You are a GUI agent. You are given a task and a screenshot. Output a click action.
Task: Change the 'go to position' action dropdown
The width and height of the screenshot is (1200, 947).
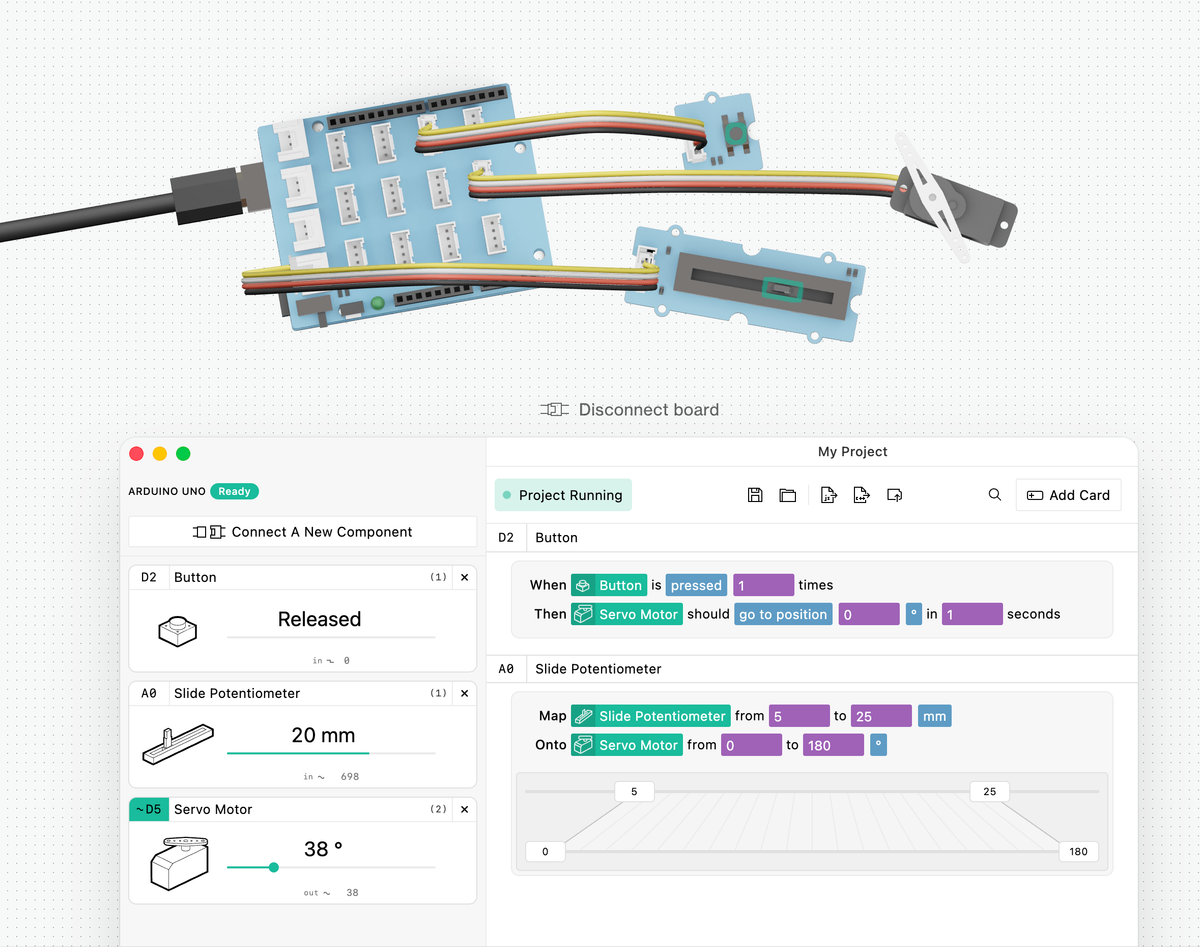click(783, 614)
